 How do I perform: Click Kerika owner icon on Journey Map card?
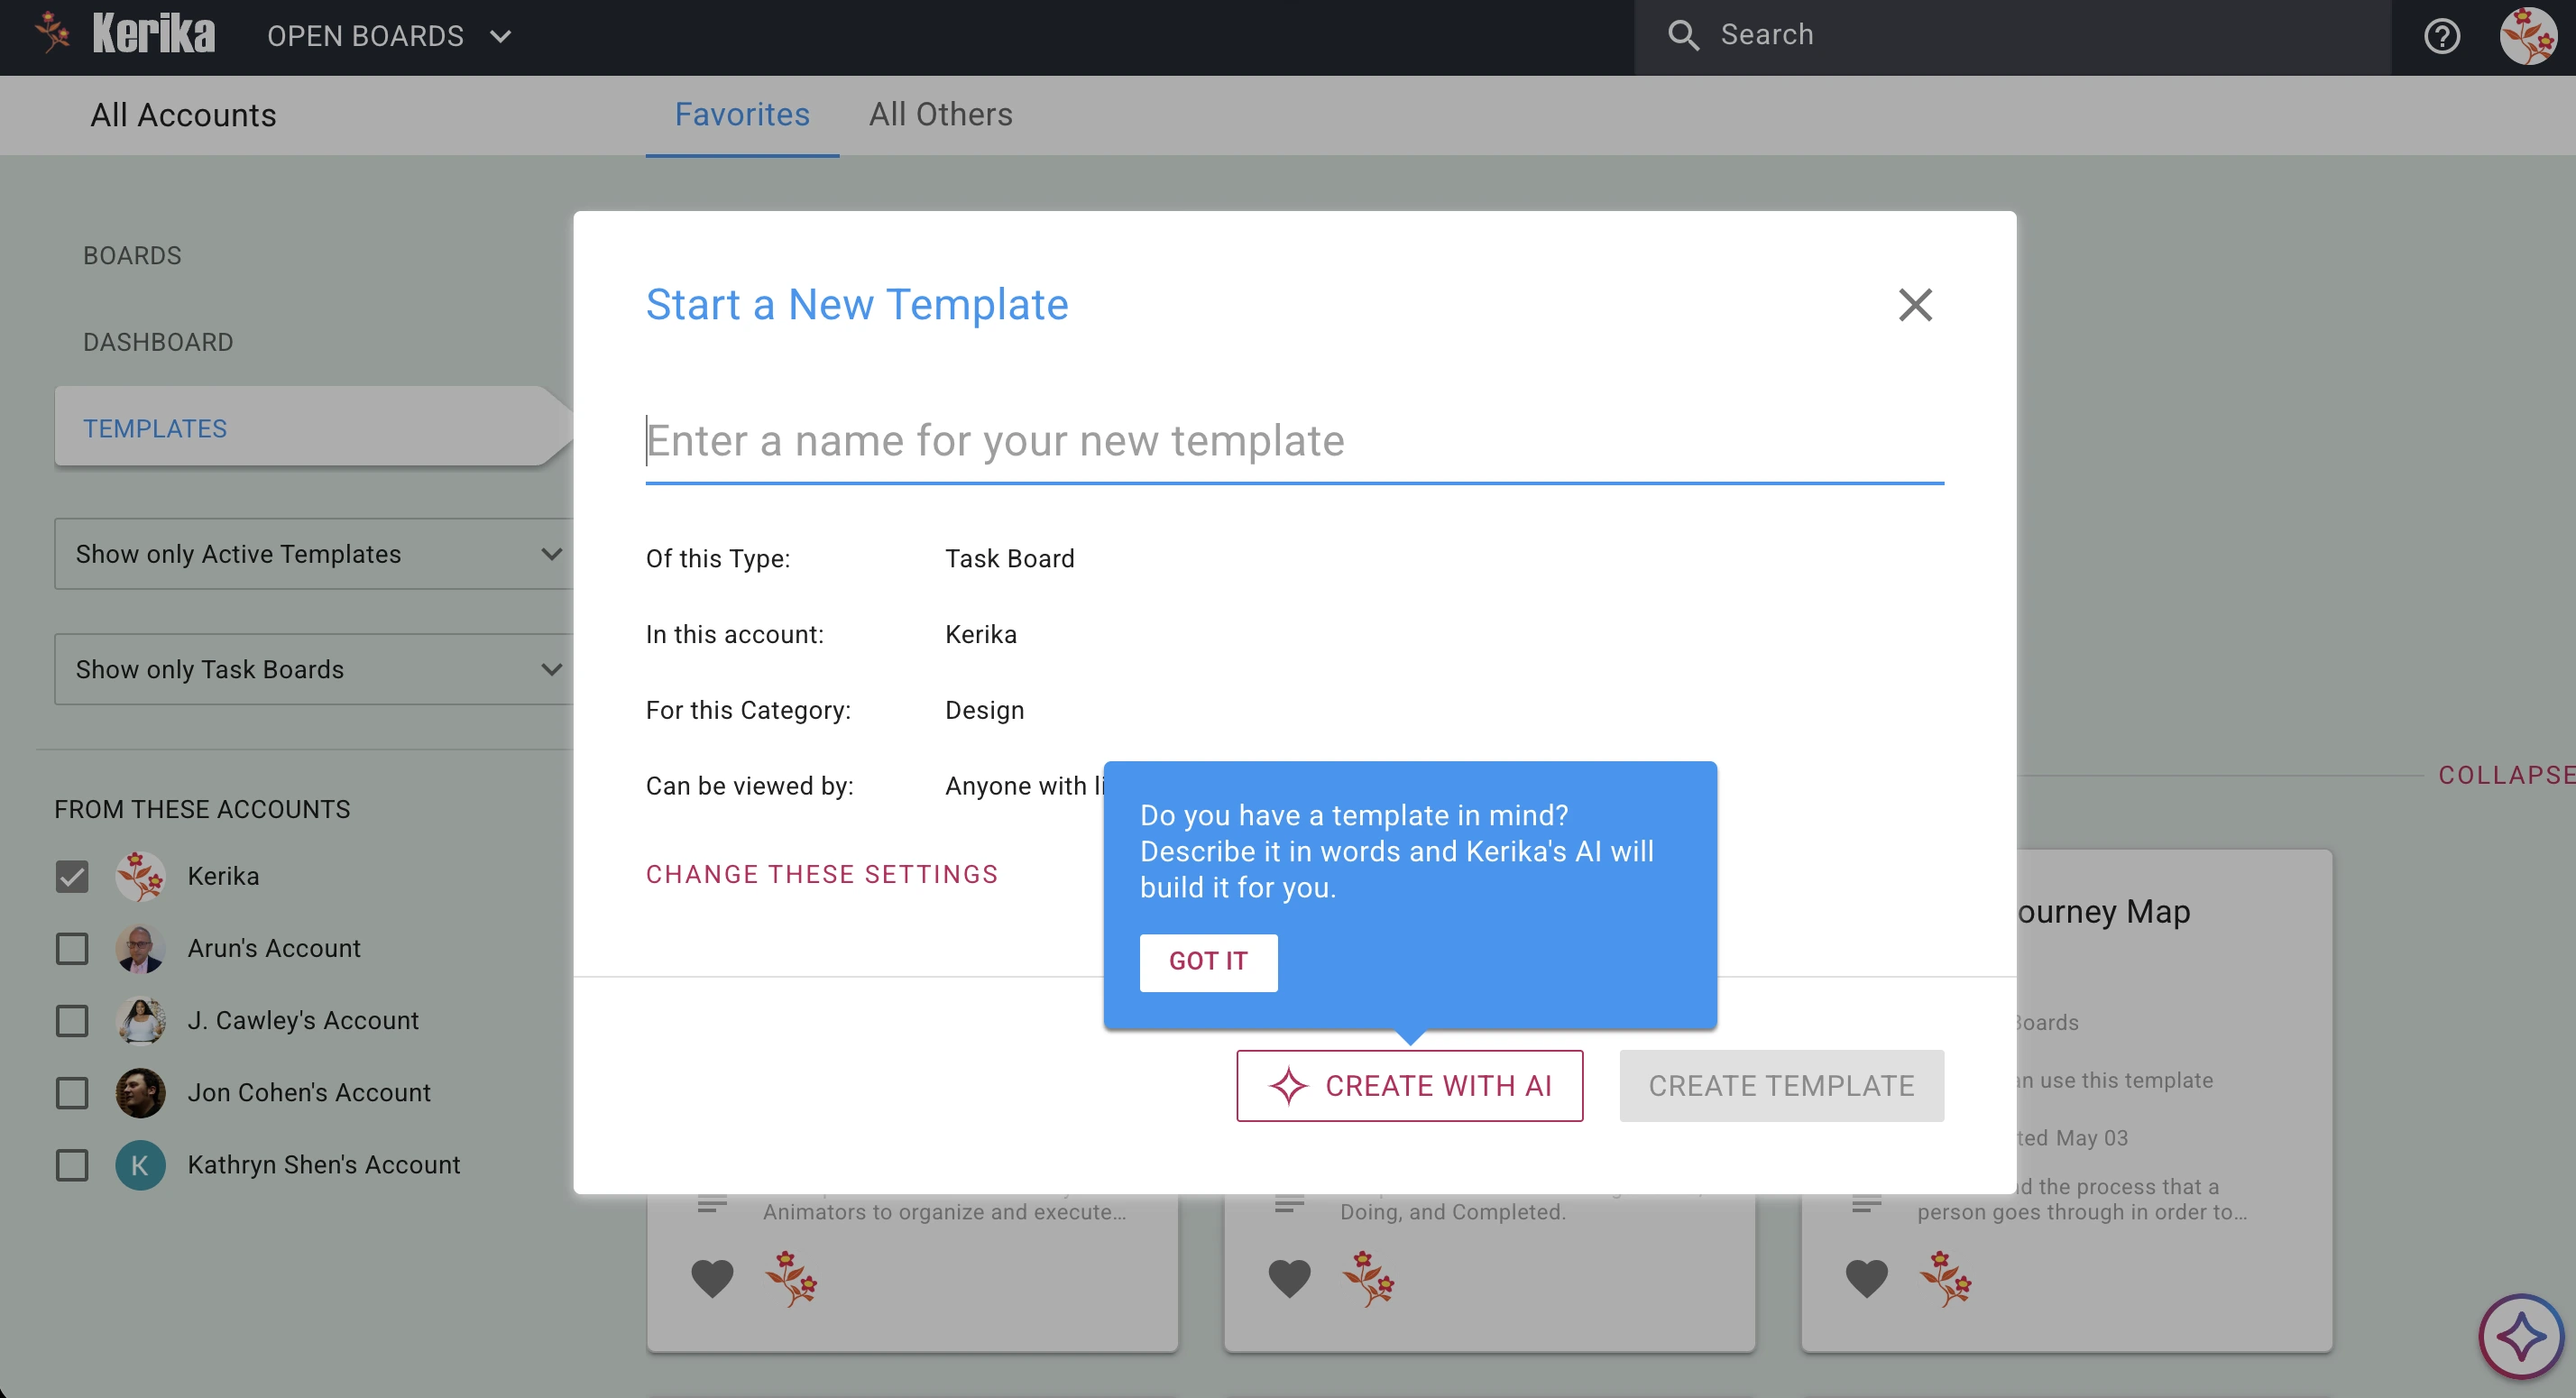tap(1945, 1279)
